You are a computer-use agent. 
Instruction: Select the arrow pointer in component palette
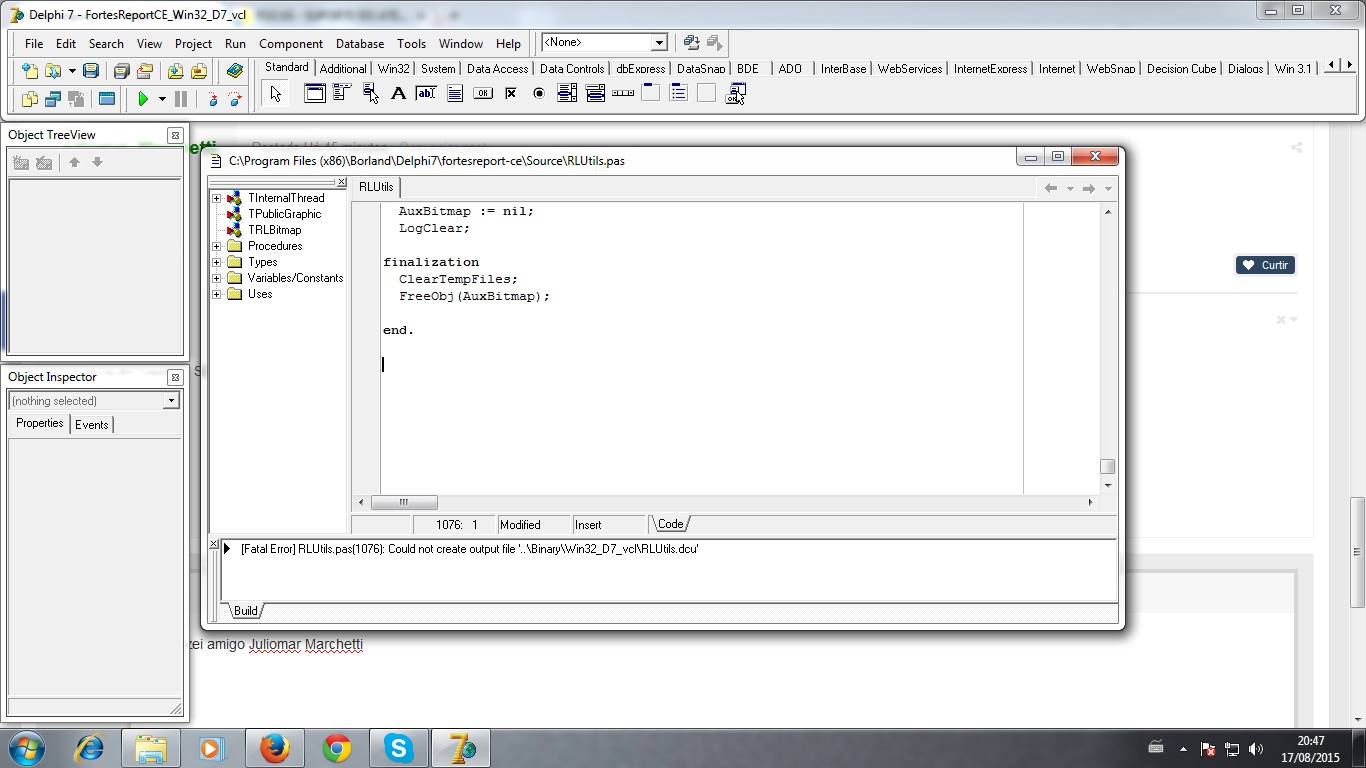[276, 94]
